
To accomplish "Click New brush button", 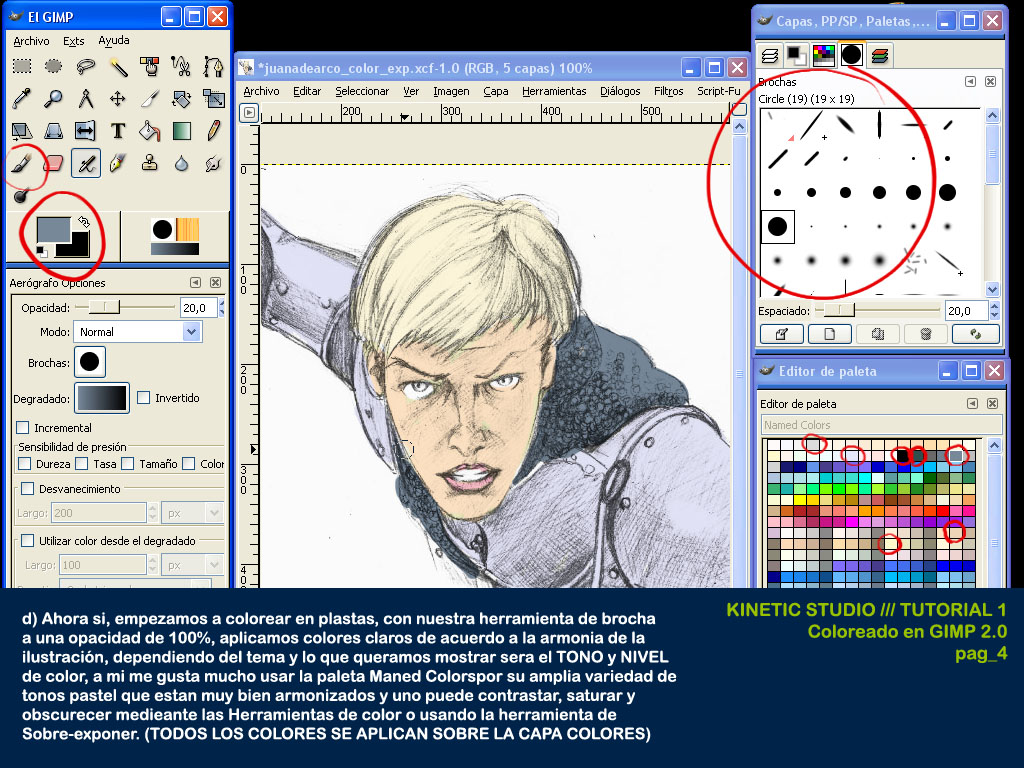I will pos(830,334).
